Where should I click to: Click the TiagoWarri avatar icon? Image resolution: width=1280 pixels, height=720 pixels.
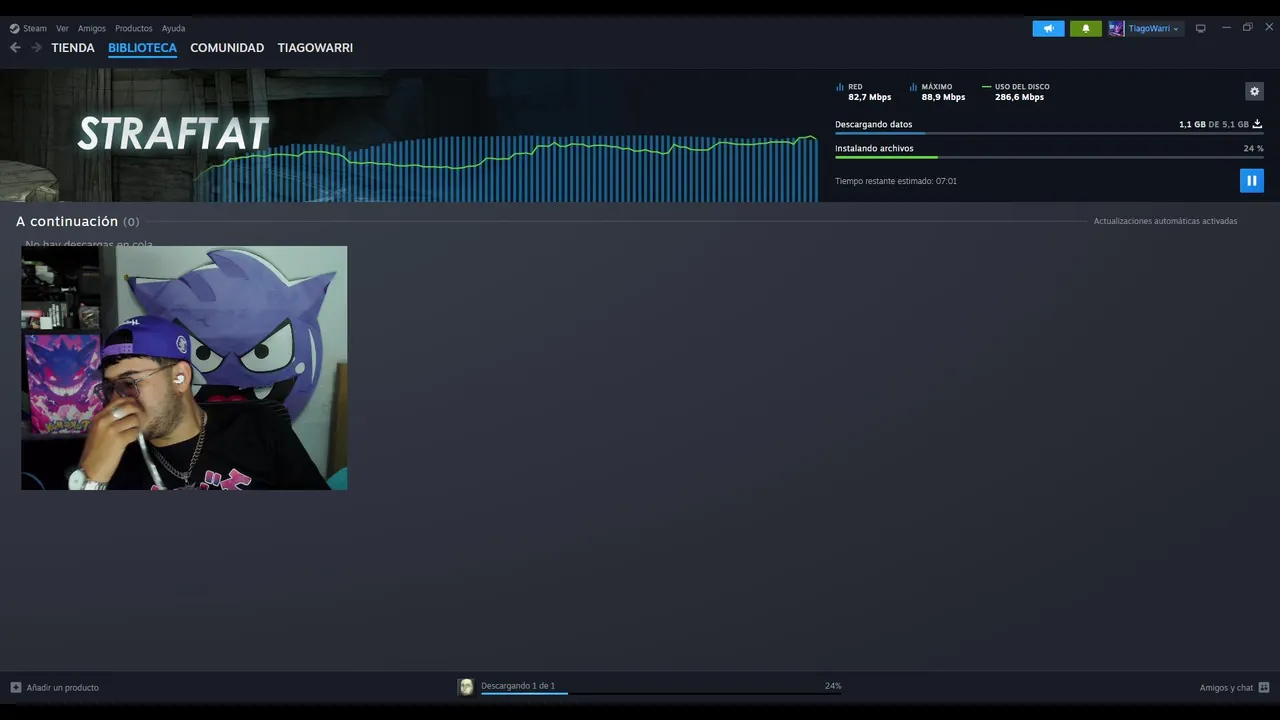(1116, 28)
